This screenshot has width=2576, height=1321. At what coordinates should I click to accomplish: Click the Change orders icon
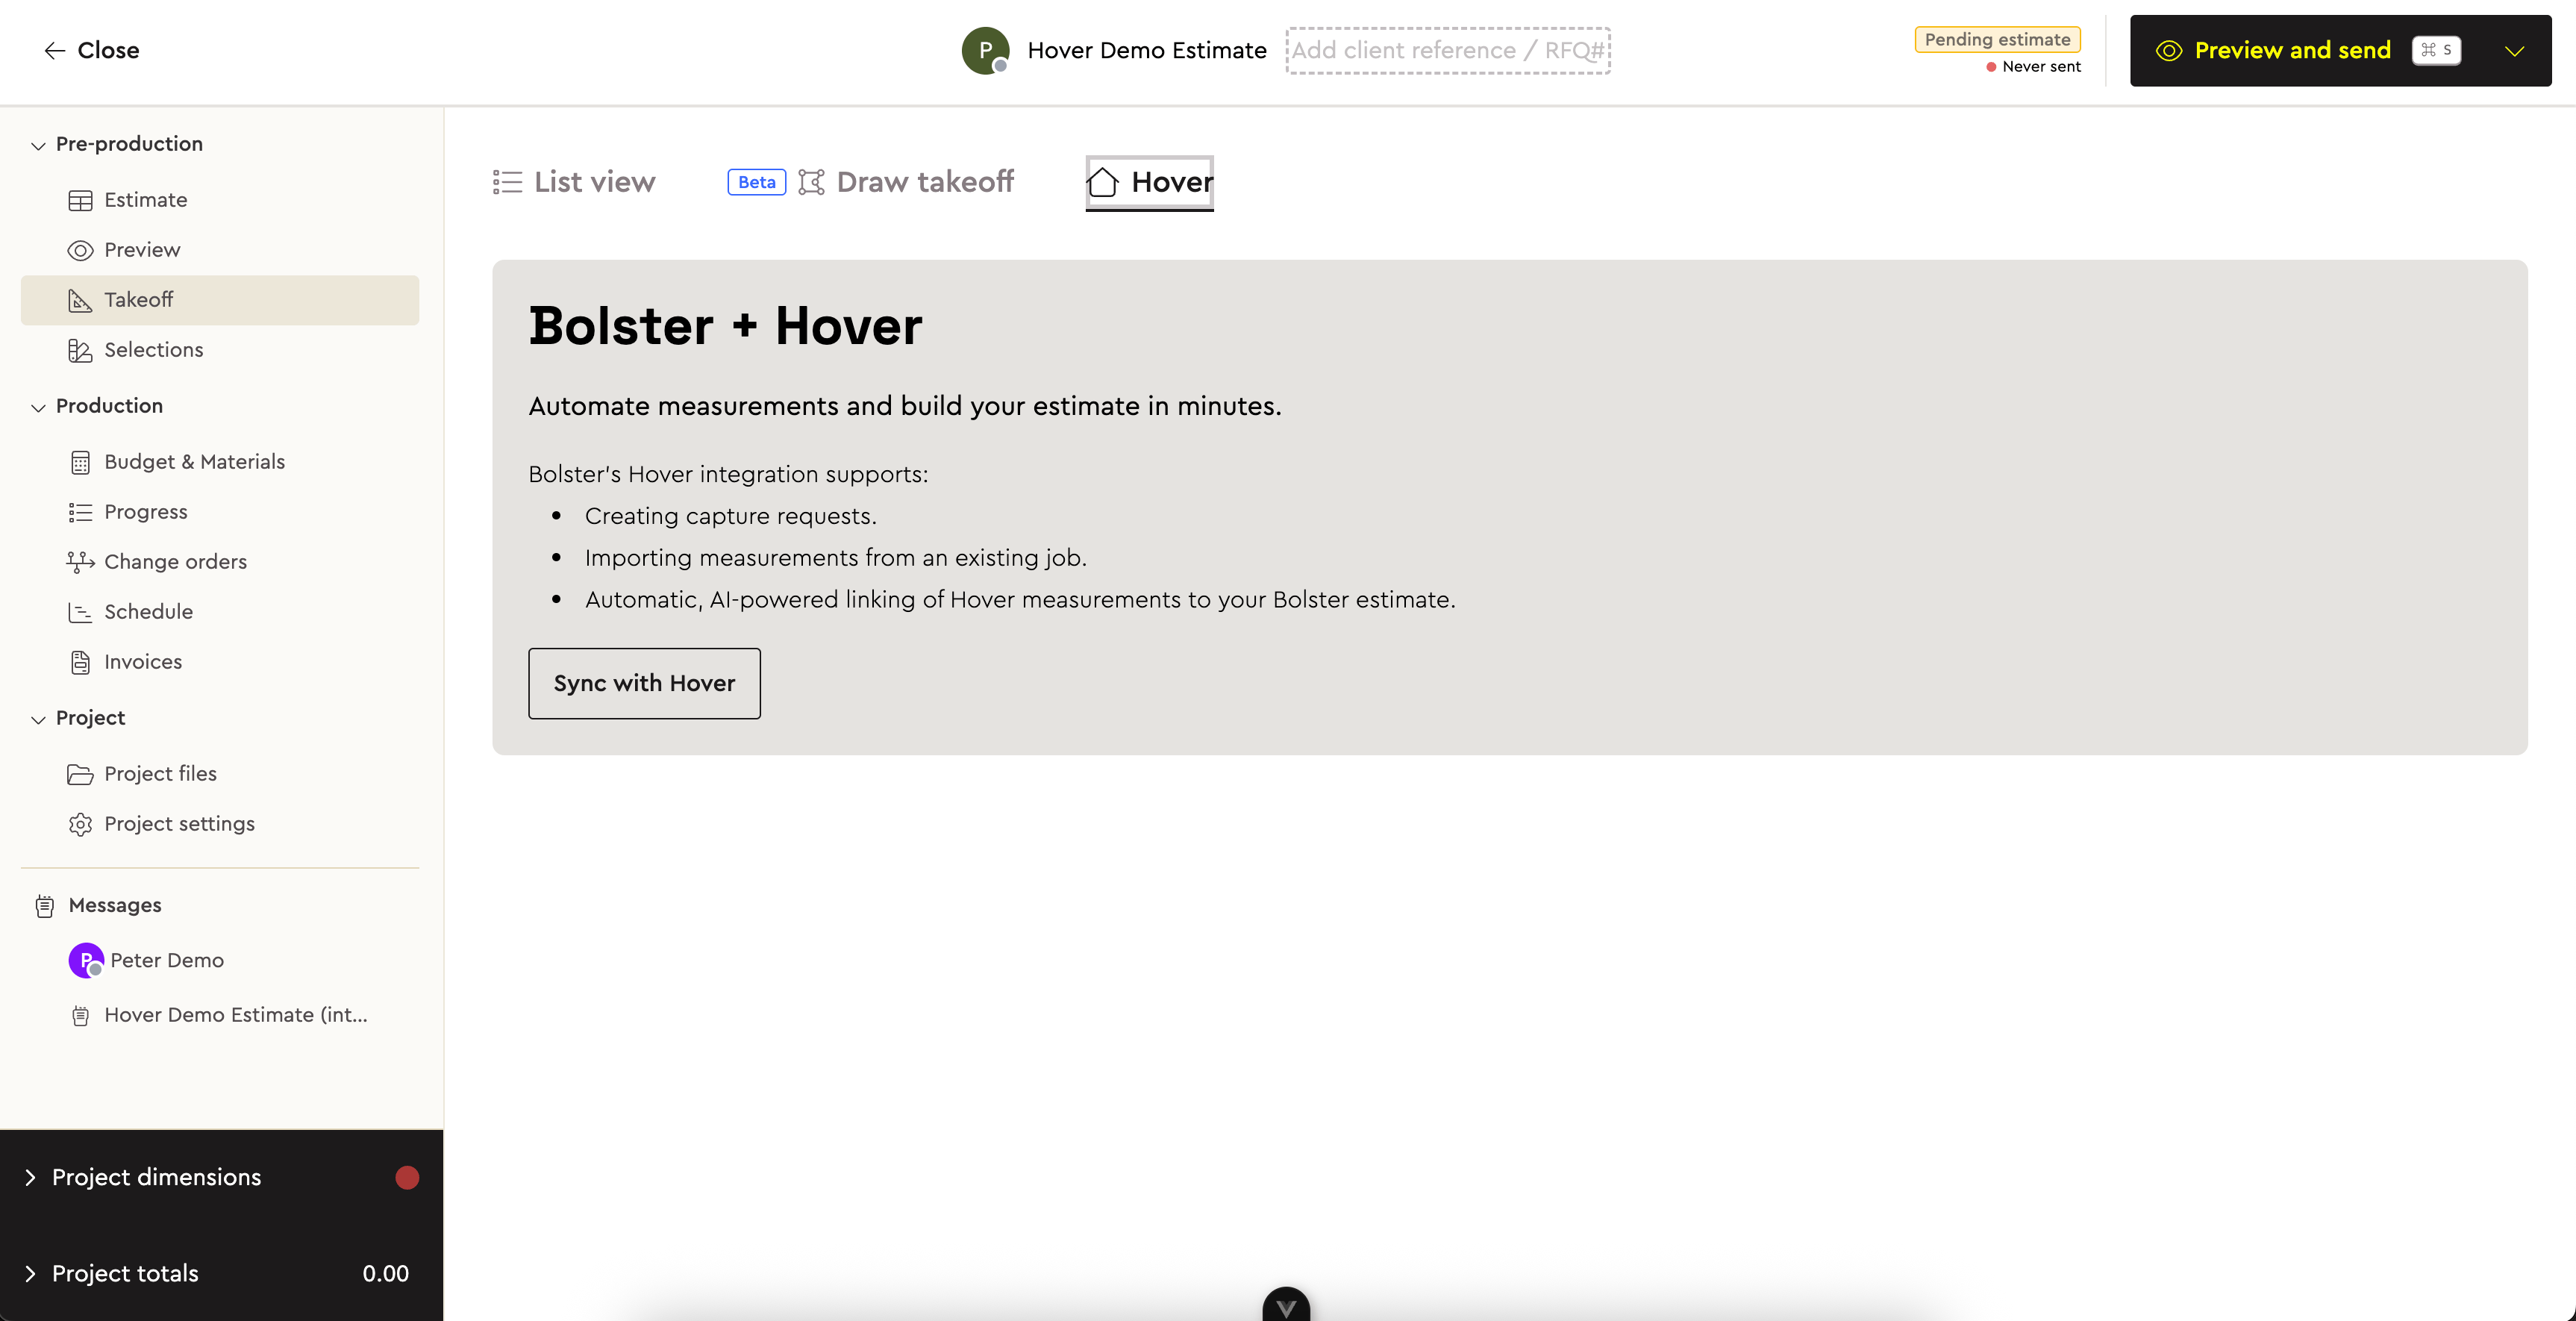coord(81,561)
